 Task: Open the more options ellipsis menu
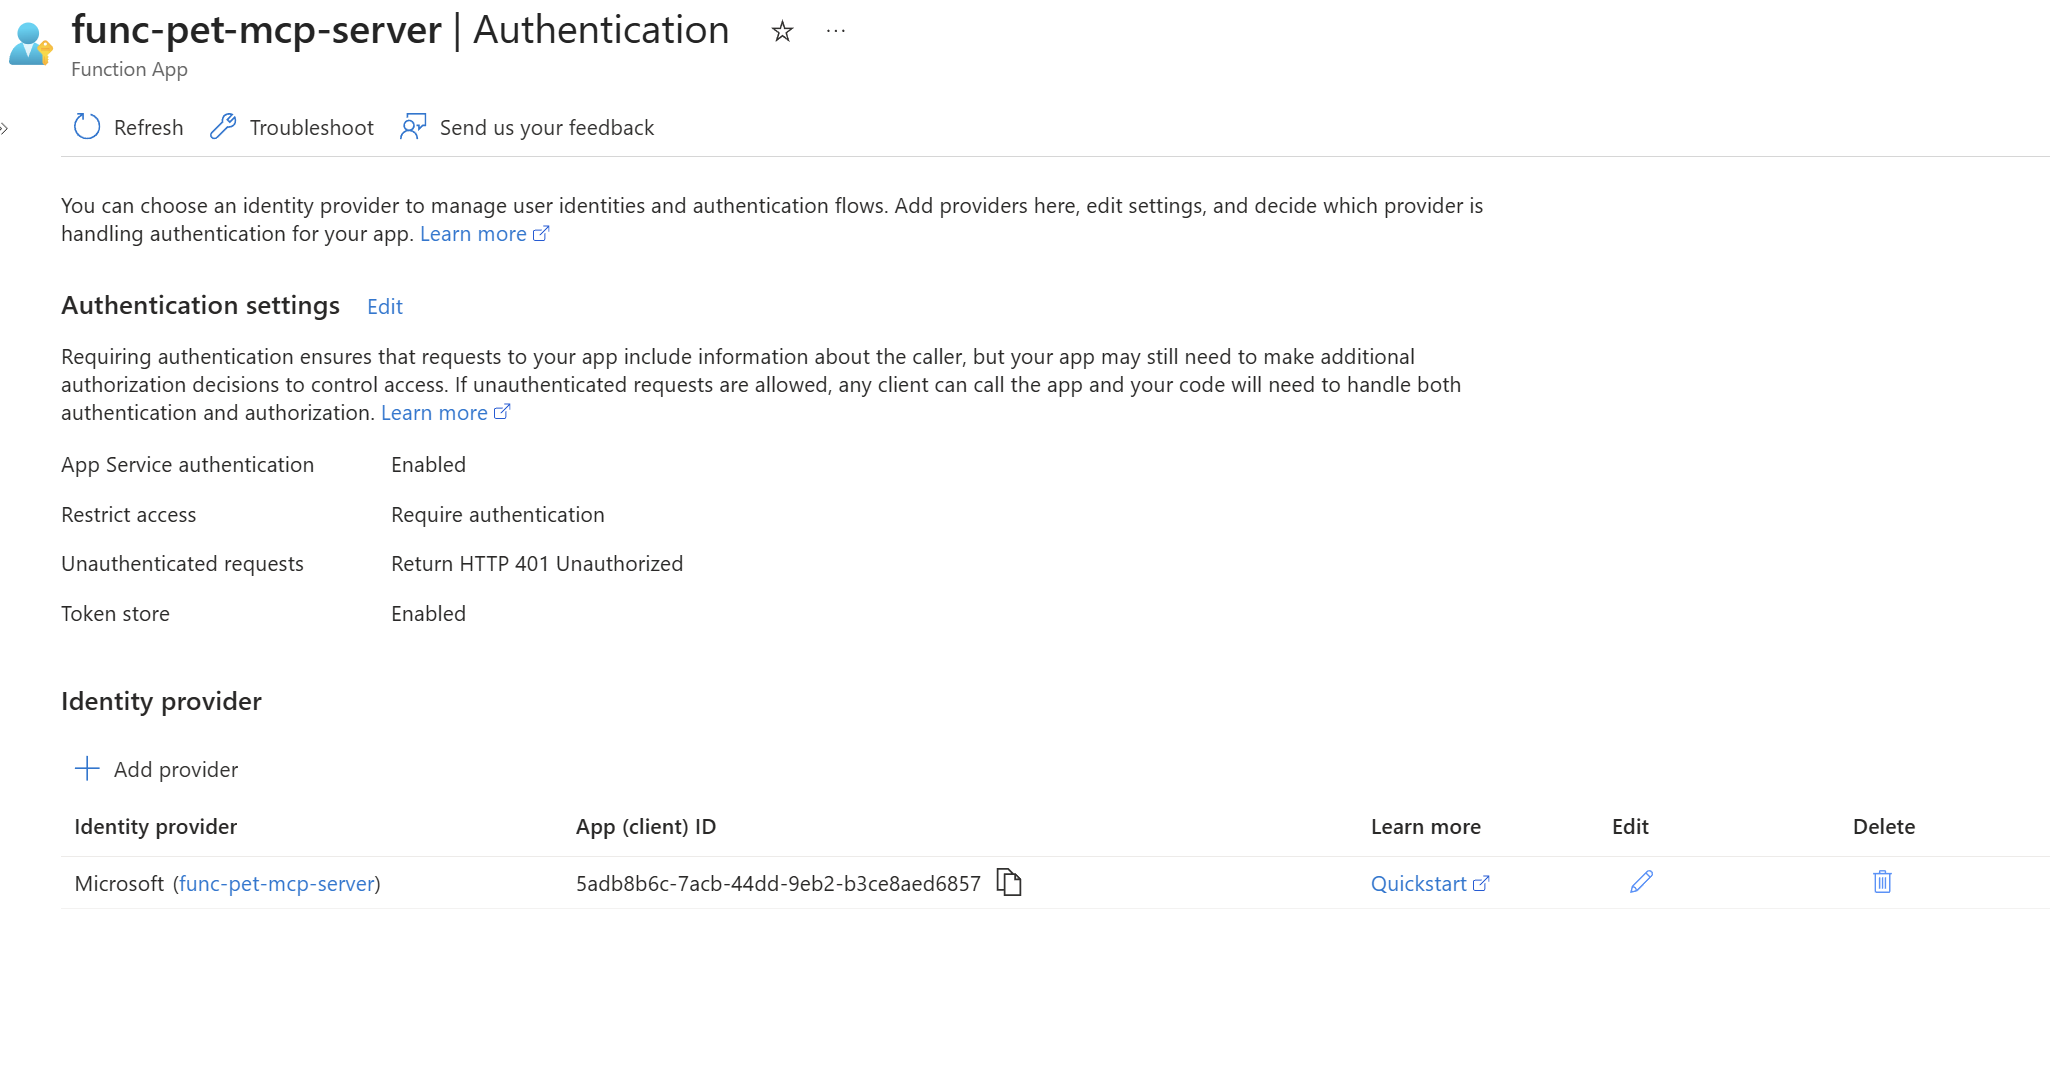[836, 32]
